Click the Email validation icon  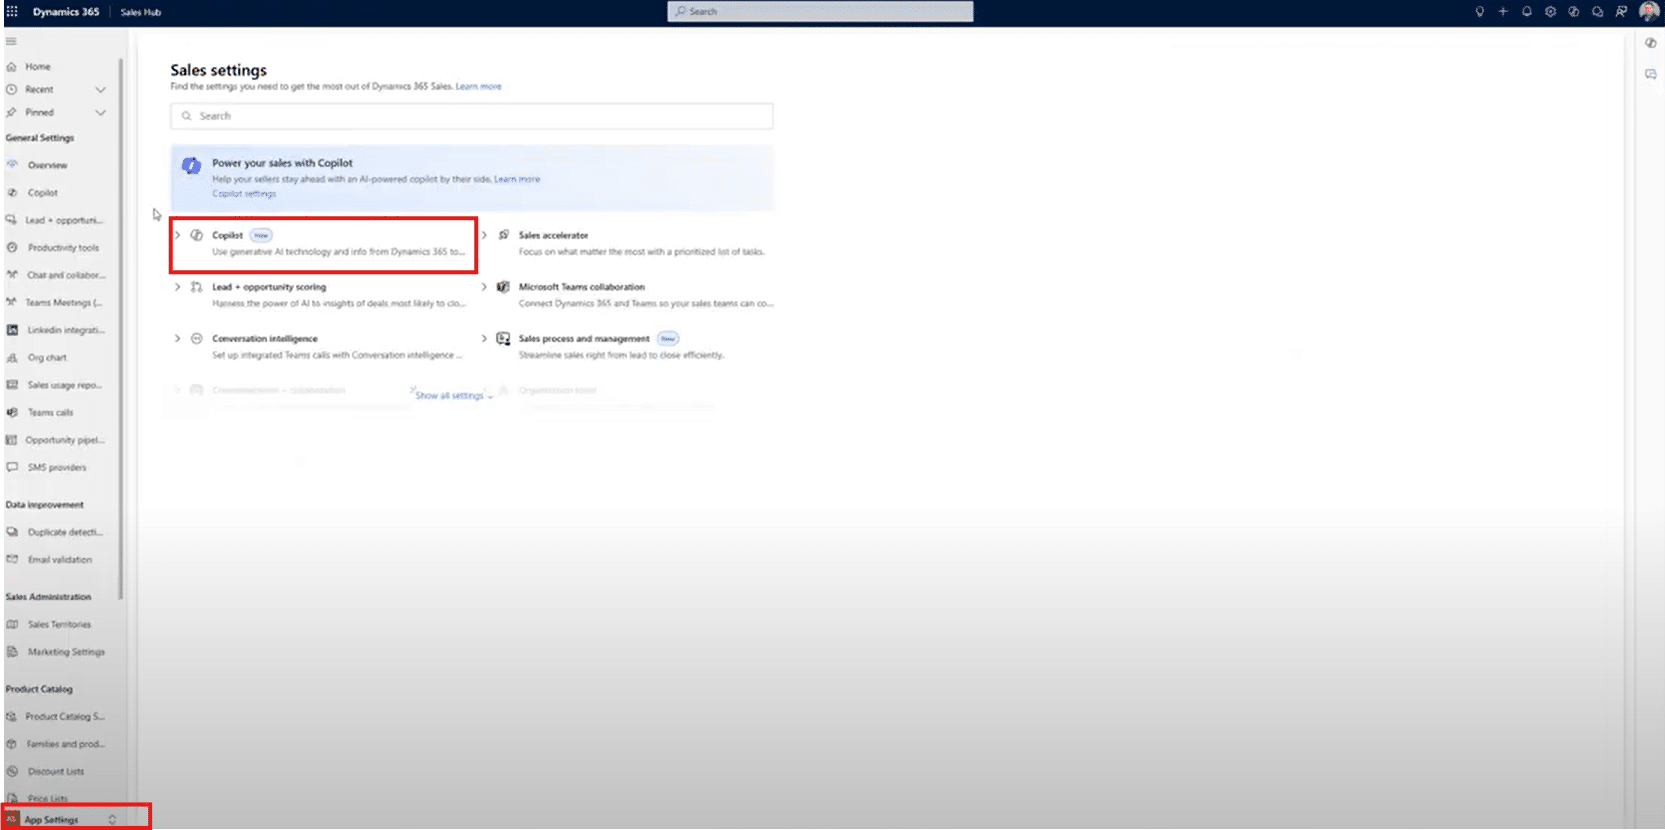(x=12, y=560)
